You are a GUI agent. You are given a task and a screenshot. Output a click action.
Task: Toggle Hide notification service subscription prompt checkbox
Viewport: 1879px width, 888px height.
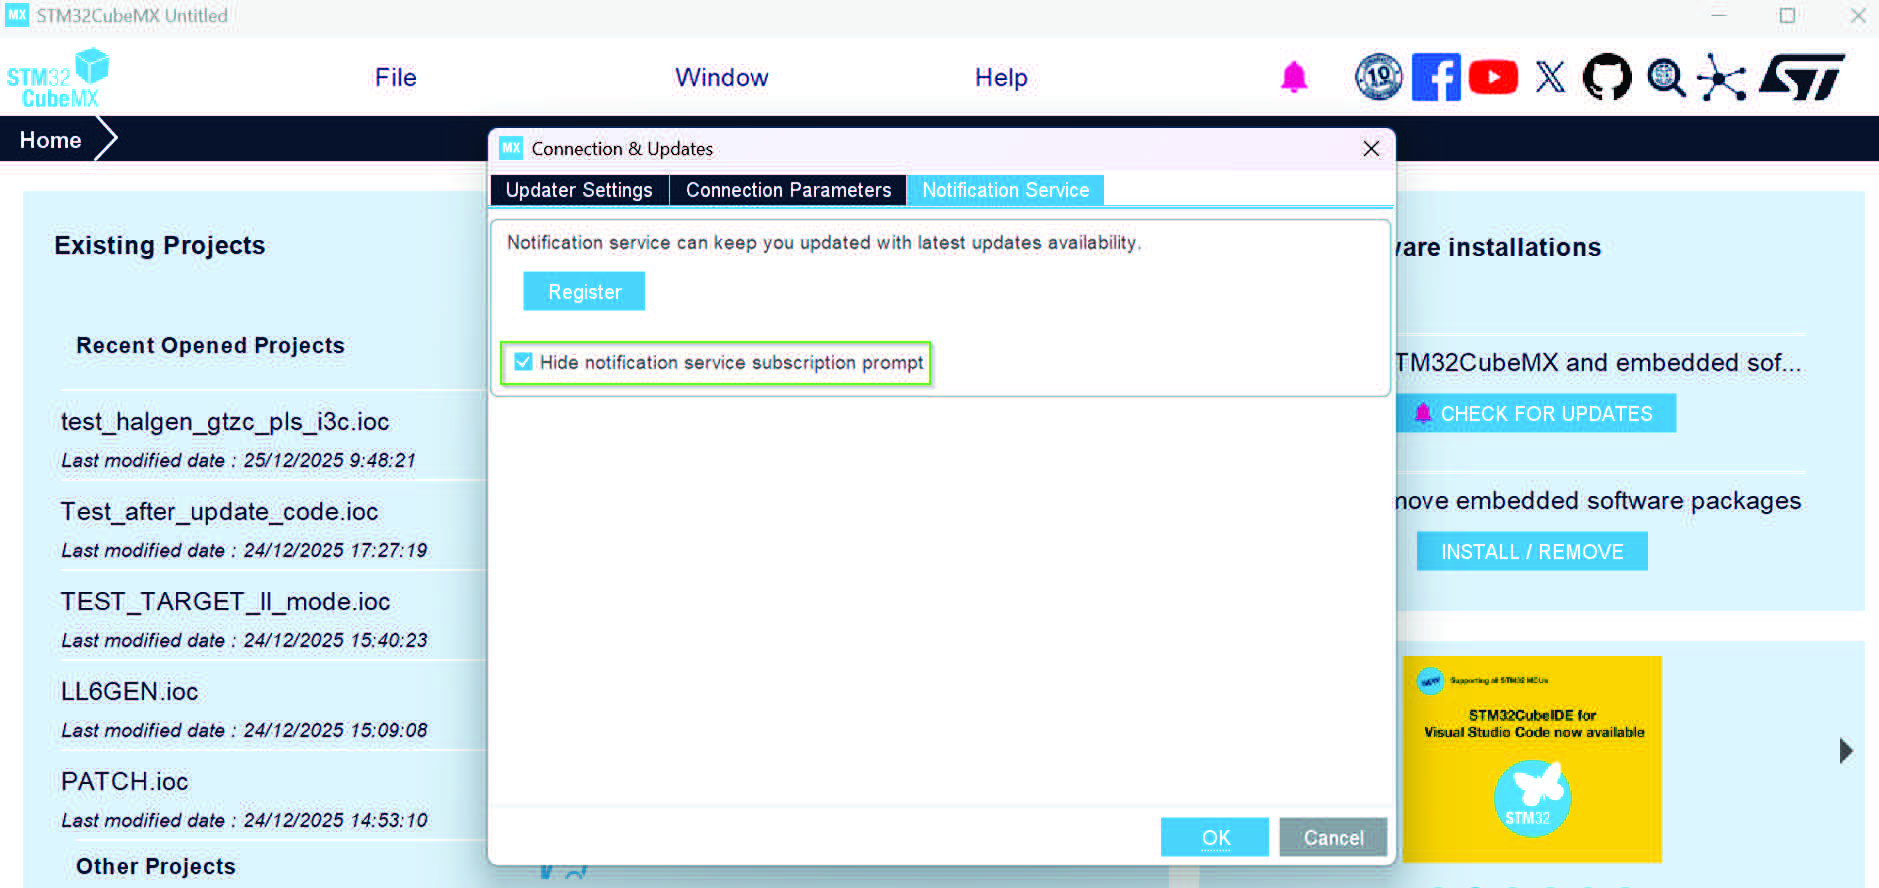tap(523, 362)
